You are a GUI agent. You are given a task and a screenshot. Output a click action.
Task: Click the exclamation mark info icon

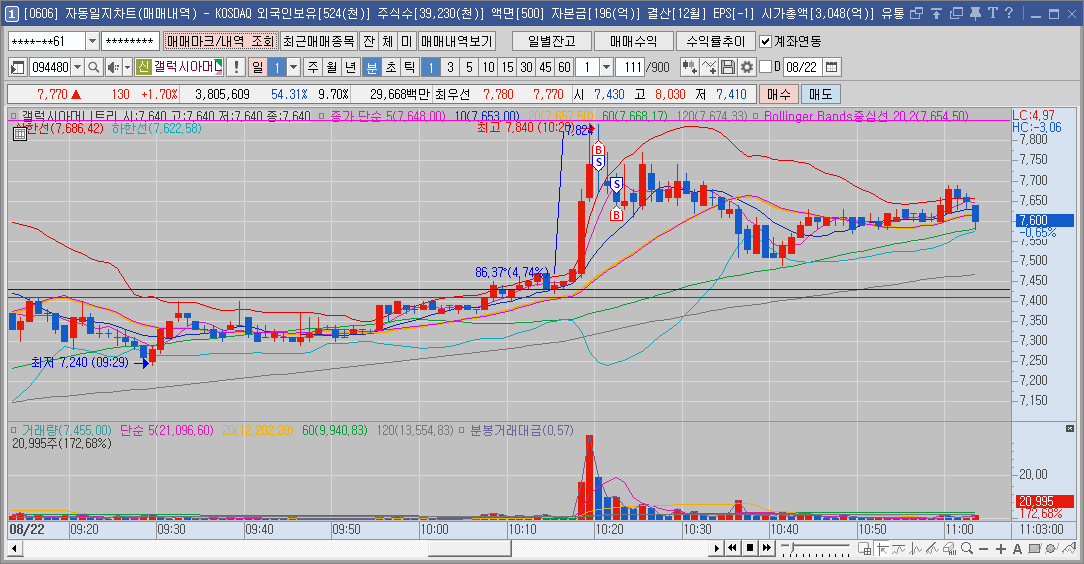coord(236,67)
